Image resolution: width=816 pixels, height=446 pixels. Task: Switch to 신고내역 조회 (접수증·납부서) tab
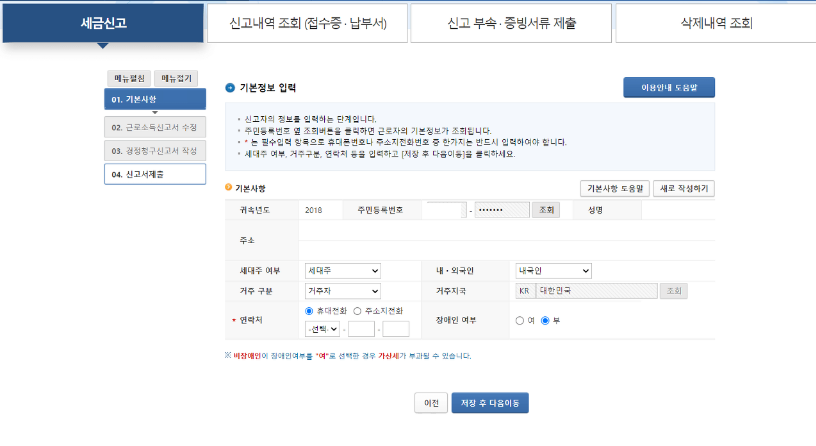tap(308, 23)
